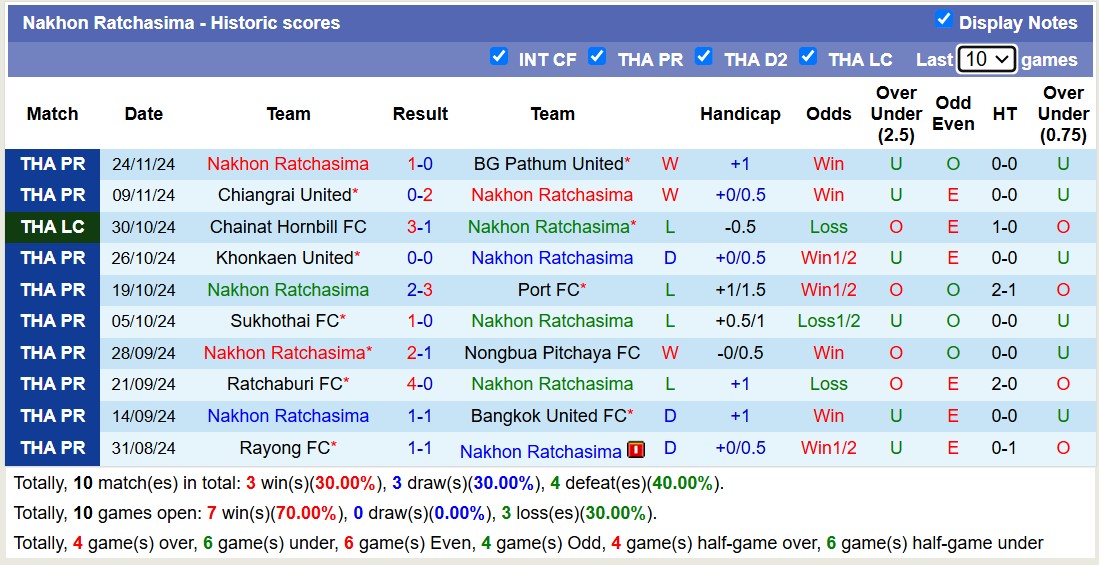Viewport: 1099px width, 565px height.
Task: Open the Port FC team link
Action: coord(548,290)
